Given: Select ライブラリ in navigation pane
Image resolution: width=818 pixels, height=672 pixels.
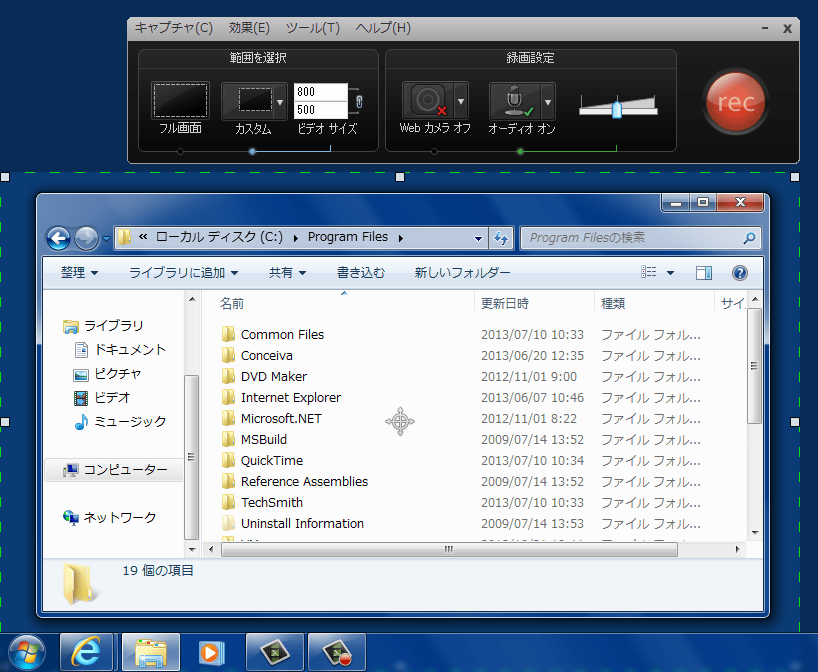Looking at the screenshot, I should pos(103,326).
